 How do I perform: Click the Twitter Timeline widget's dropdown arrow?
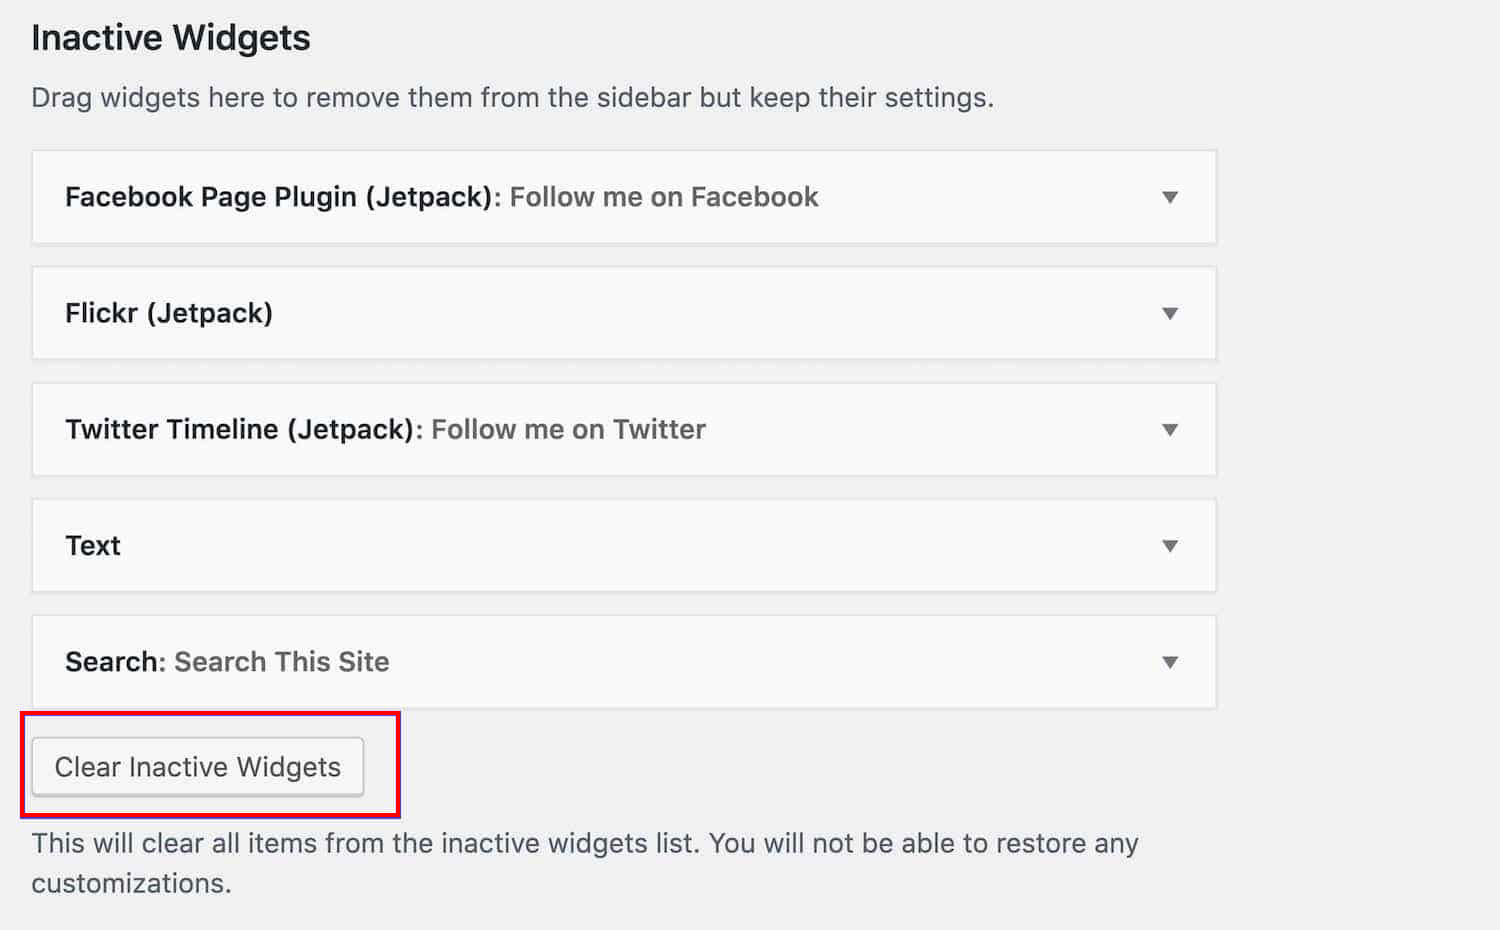click(x=1169, y=430)
